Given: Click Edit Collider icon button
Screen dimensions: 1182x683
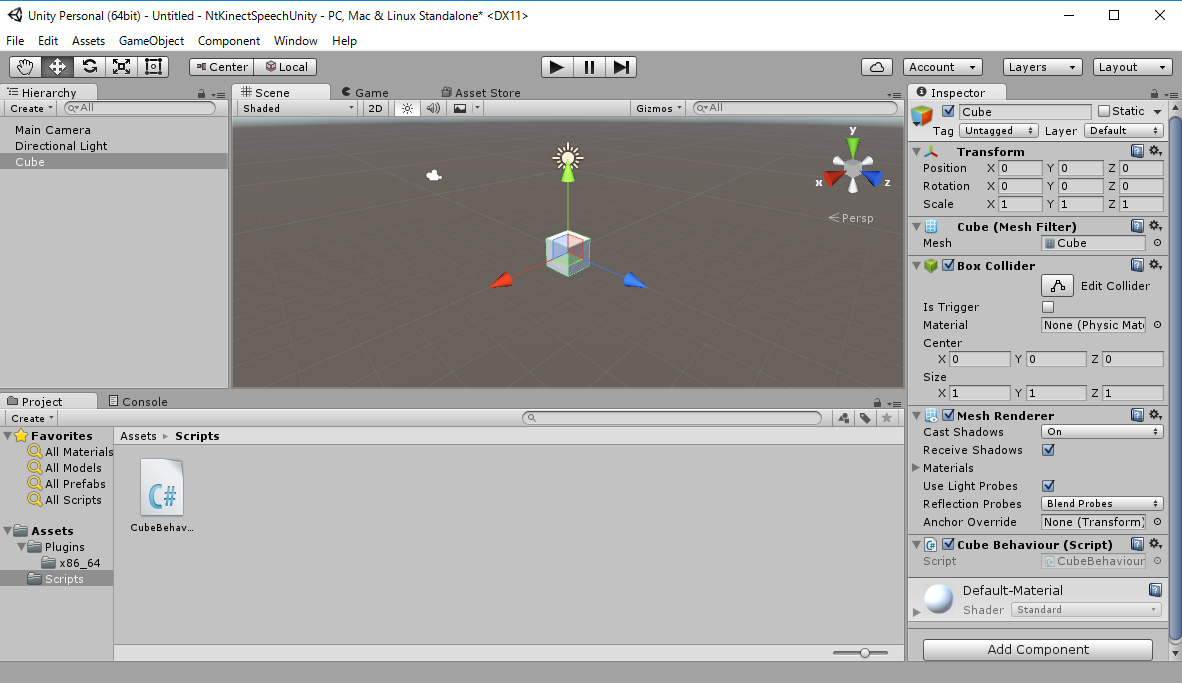Looking at the screenshot, I should tap(1057, 286).
